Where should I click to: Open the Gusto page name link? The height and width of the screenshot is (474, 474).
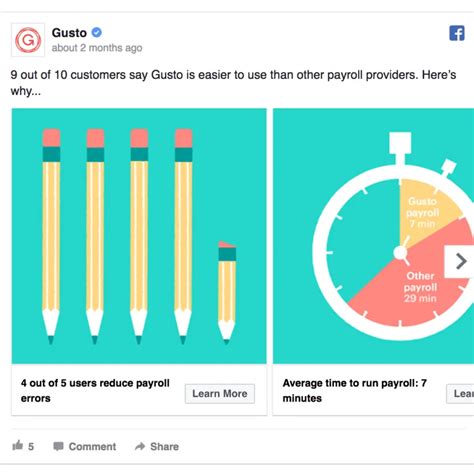tap(69, 33)
